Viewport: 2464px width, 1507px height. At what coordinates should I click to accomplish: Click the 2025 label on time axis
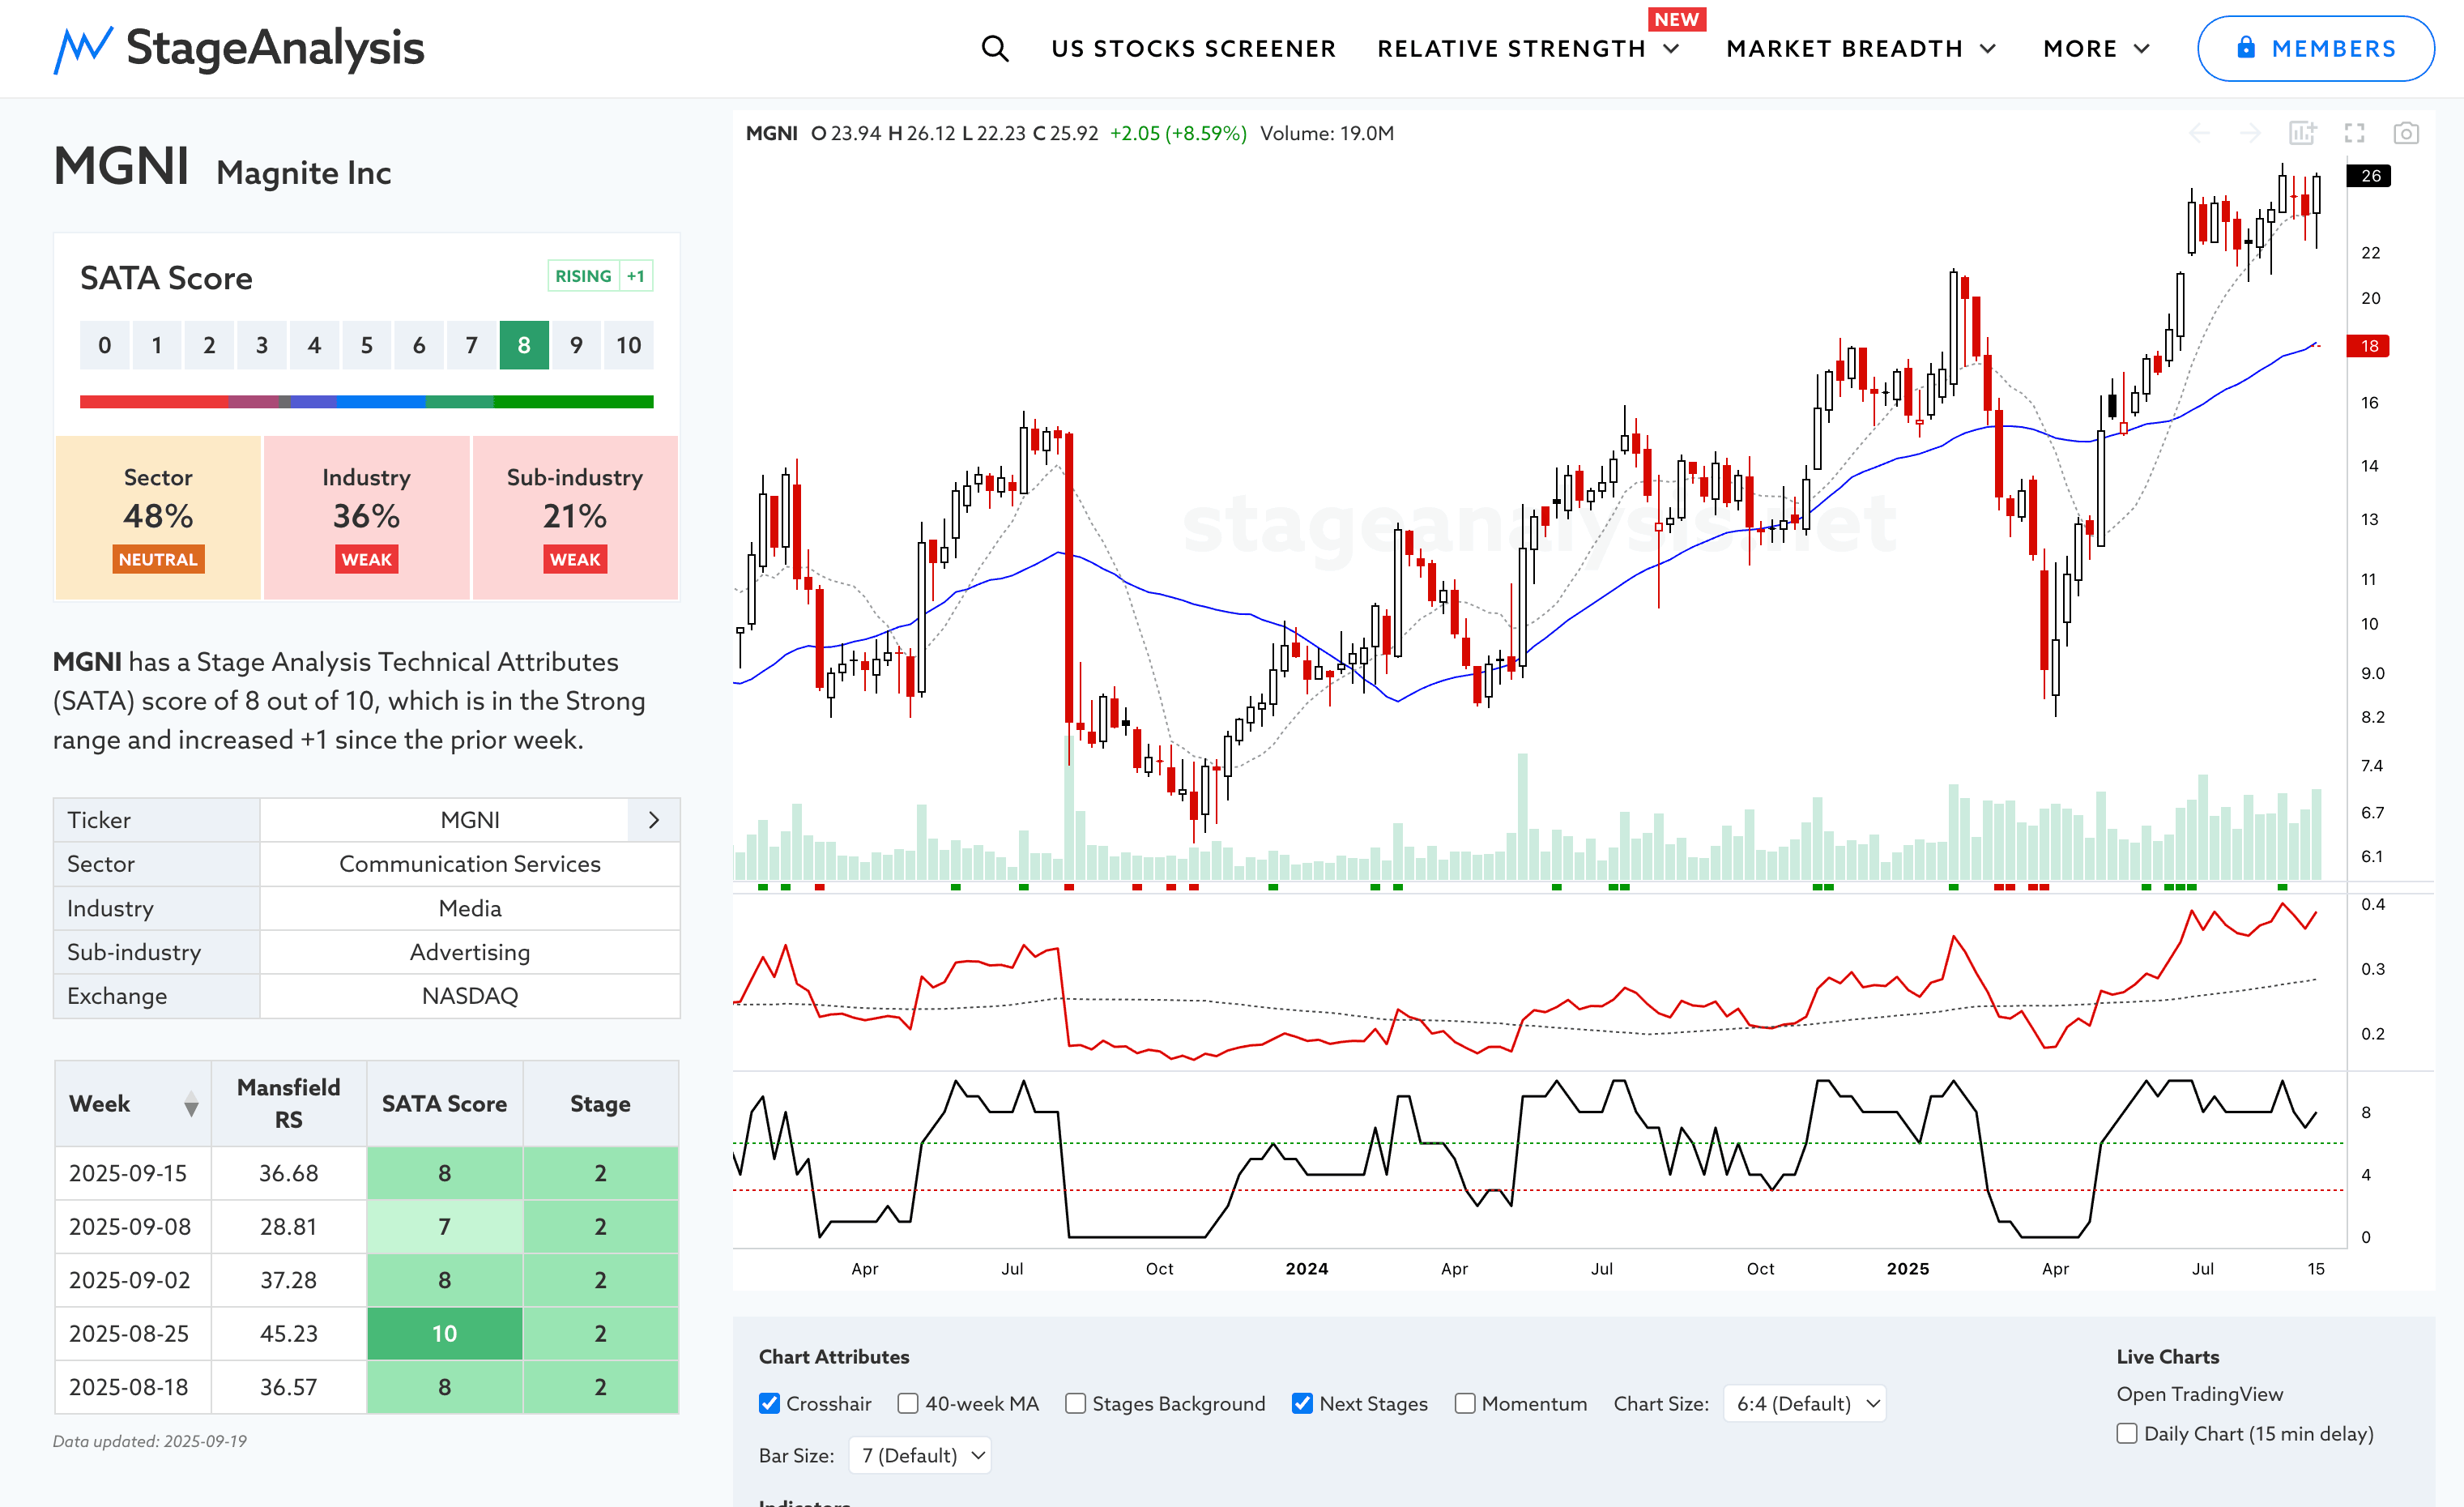1907,1268
